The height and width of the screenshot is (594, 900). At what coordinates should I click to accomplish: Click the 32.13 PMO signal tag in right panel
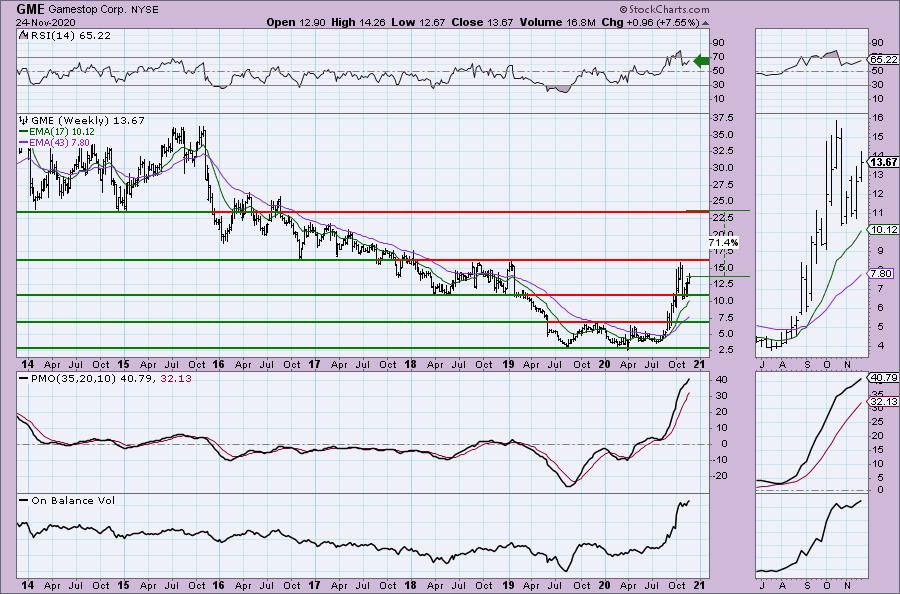point(883,402)
